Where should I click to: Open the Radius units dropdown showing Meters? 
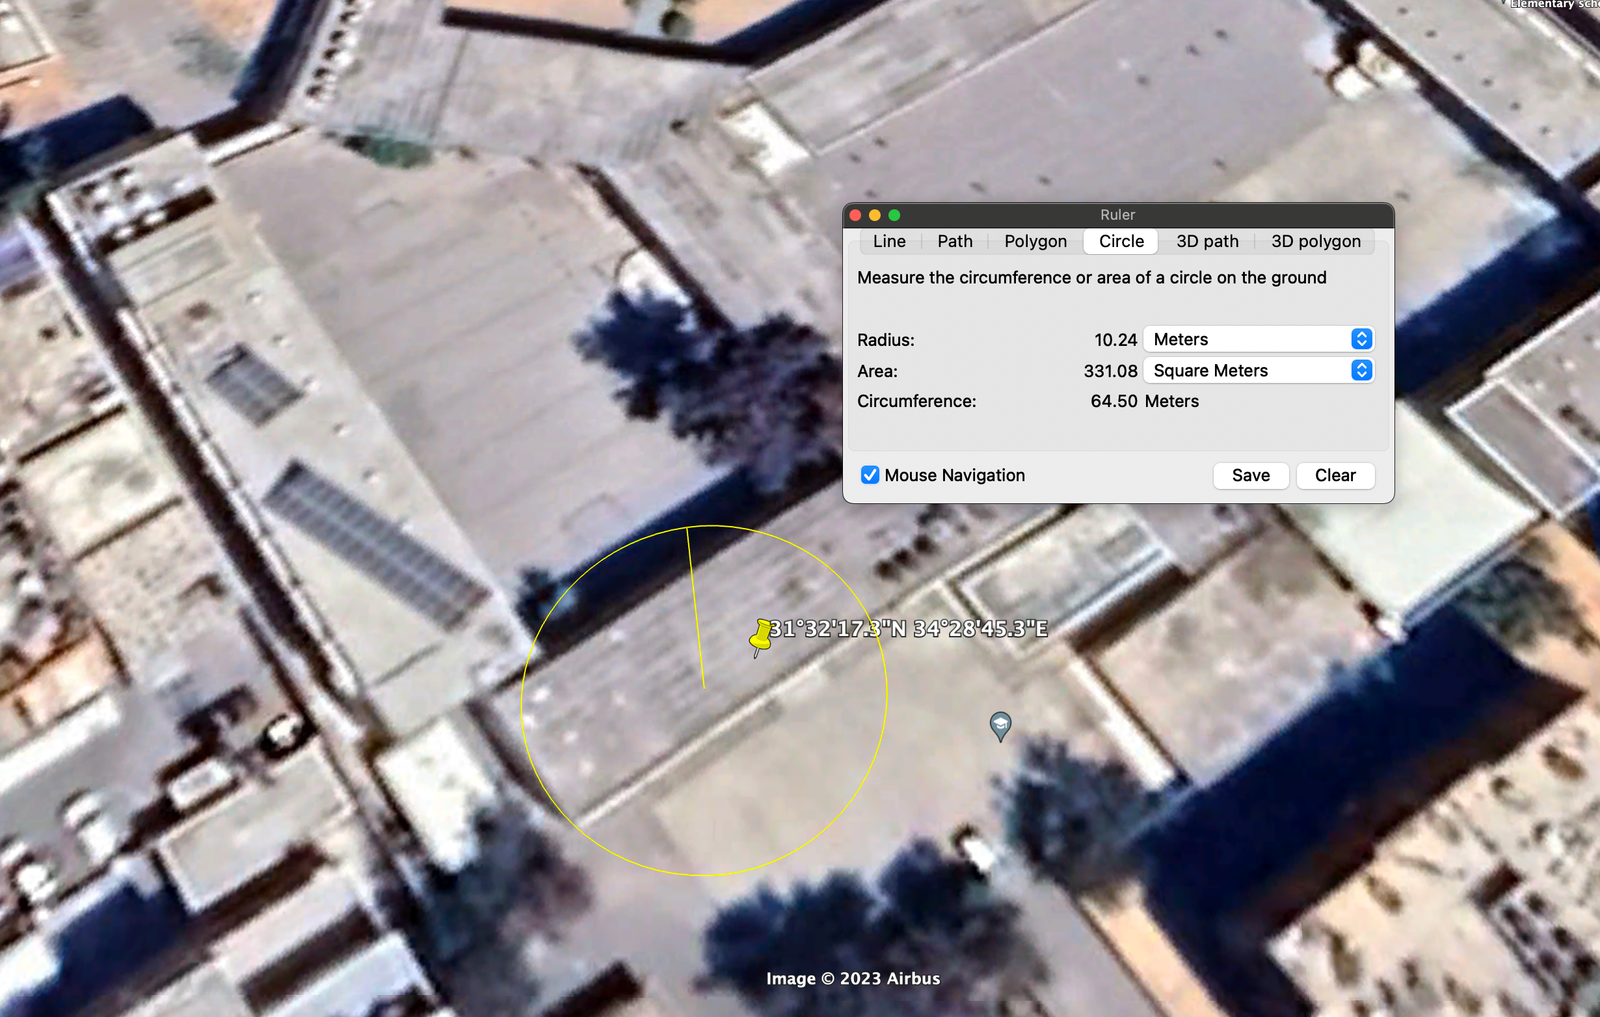pyautogui.click(x=1258, y=339)
